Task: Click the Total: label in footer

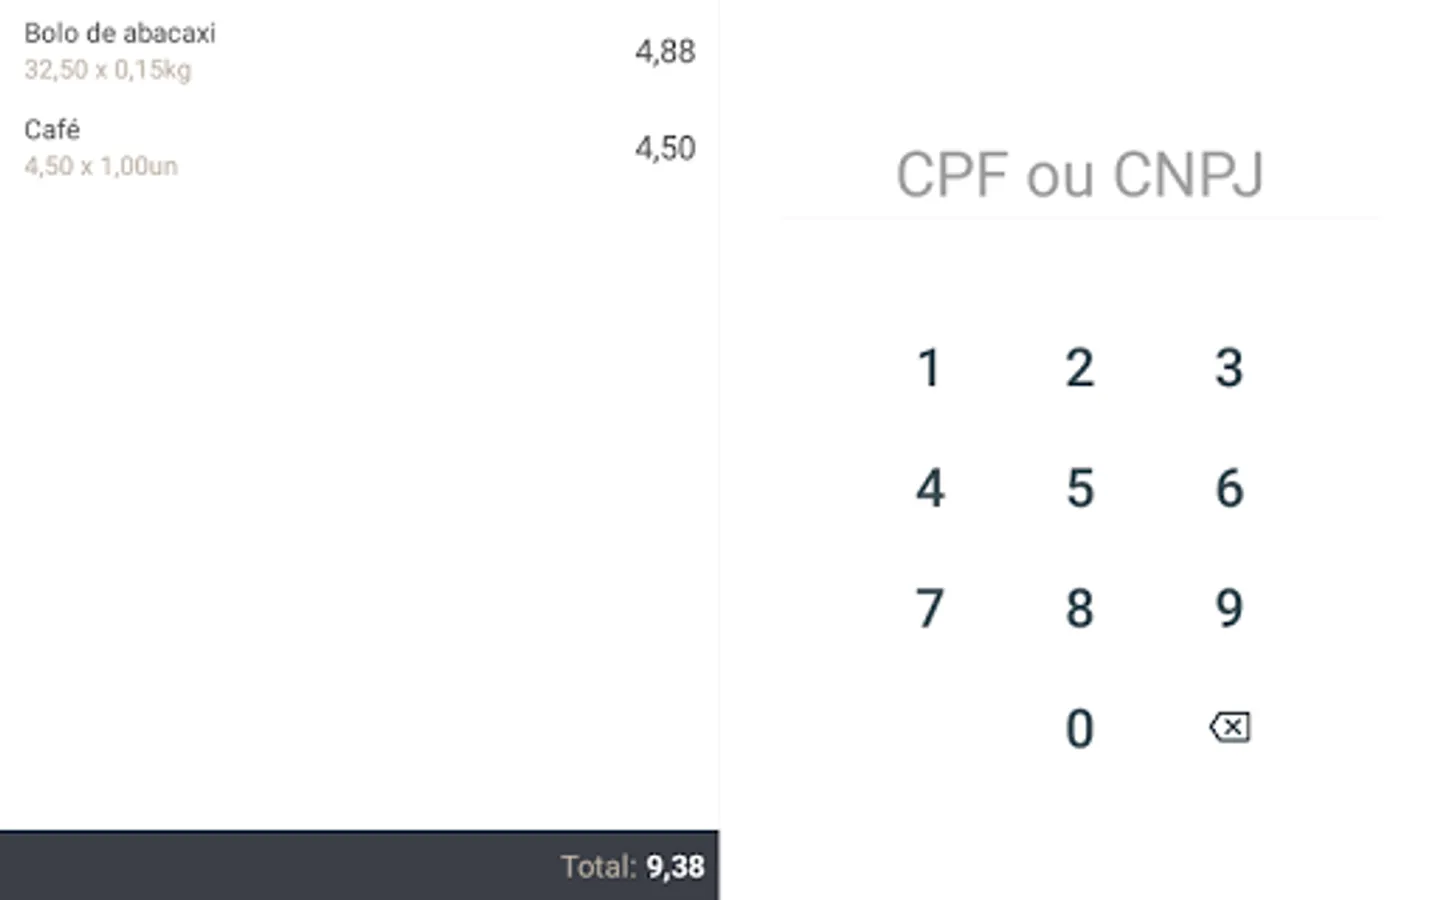Action: point(598,866)
